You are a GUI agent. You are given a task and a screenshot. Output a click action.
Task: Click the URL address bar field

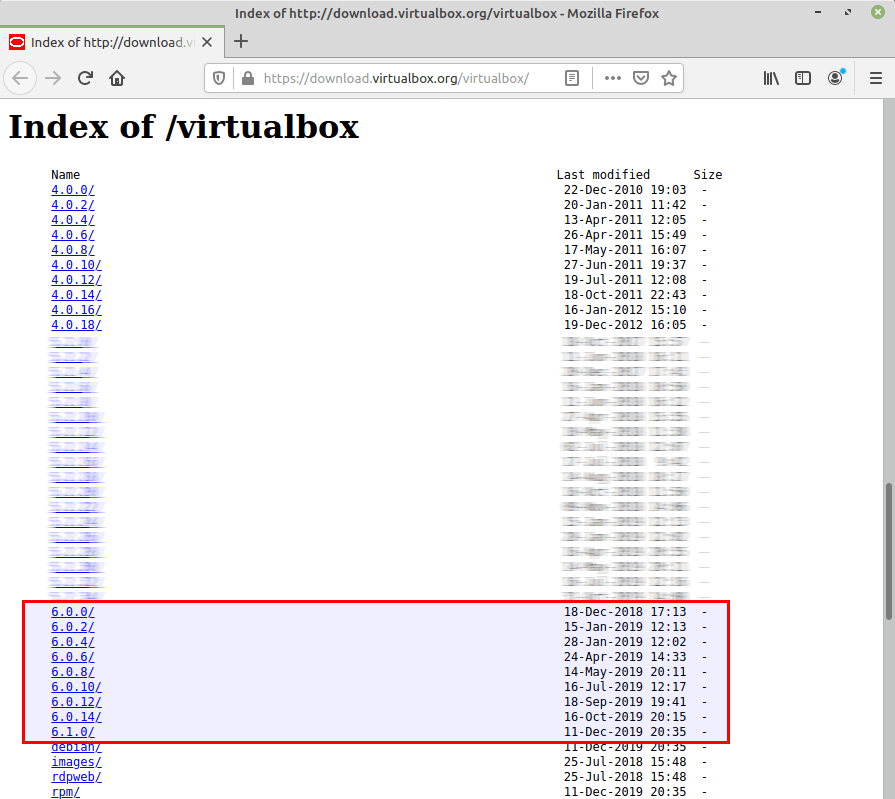pyautogui.click(x=400, y=78)
